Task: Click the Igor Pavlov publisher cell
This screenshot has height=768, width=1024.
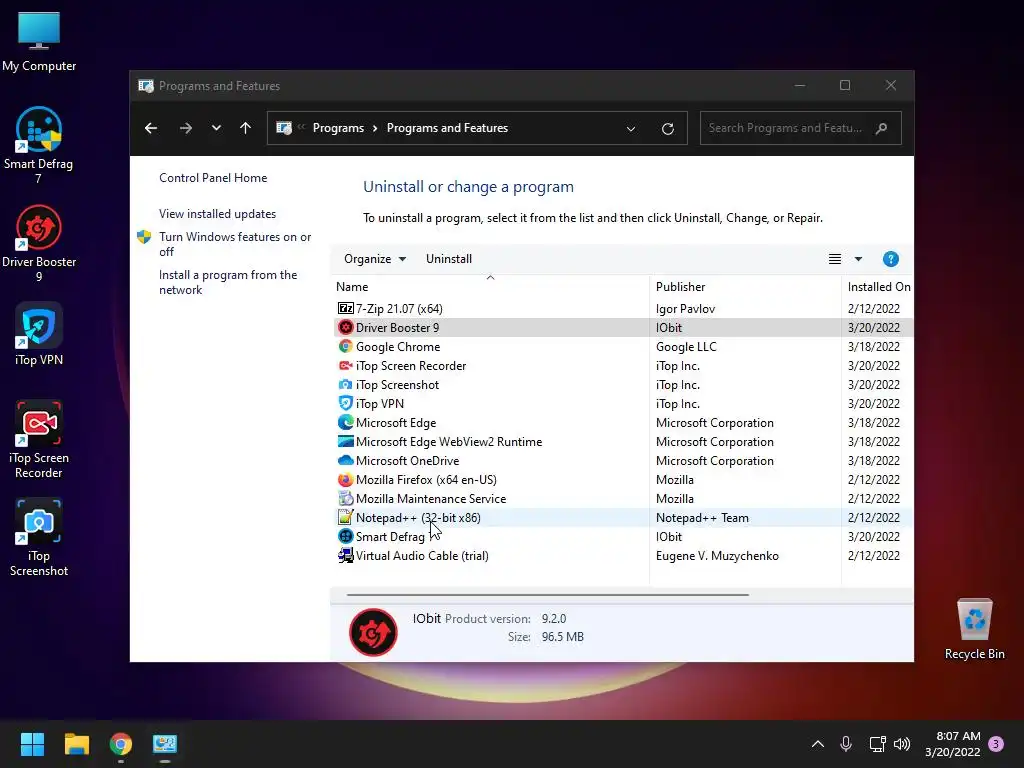Action: [x=685, y=309]
